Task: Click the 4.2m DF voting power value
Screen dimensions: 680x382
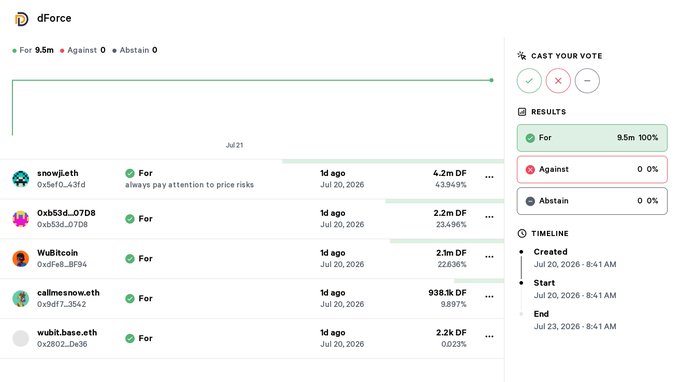Action: pyautogui.click(x=450, y=173)
